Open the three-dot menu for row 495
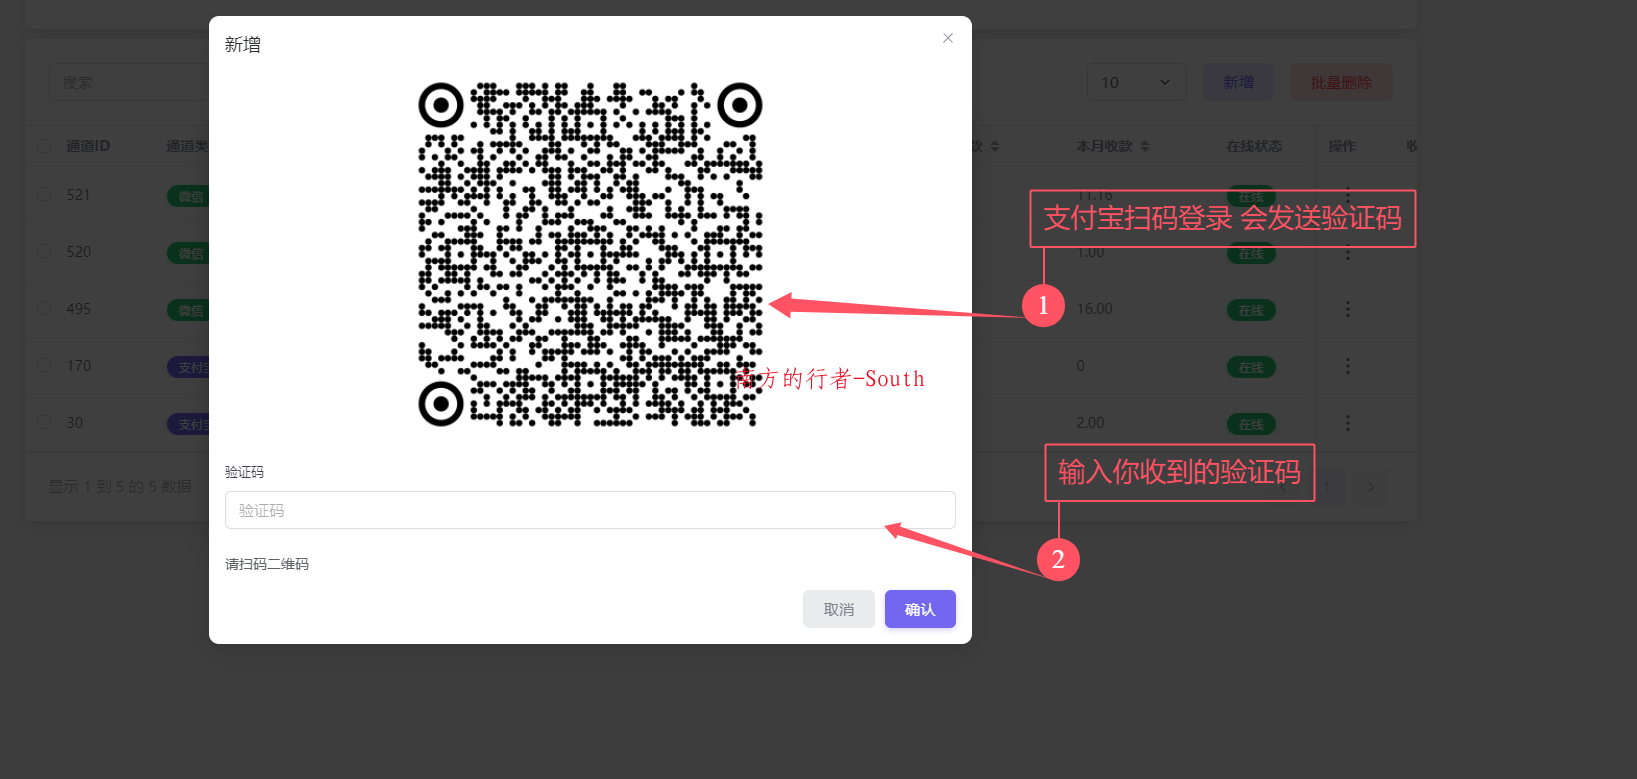 coord(1348,309)
